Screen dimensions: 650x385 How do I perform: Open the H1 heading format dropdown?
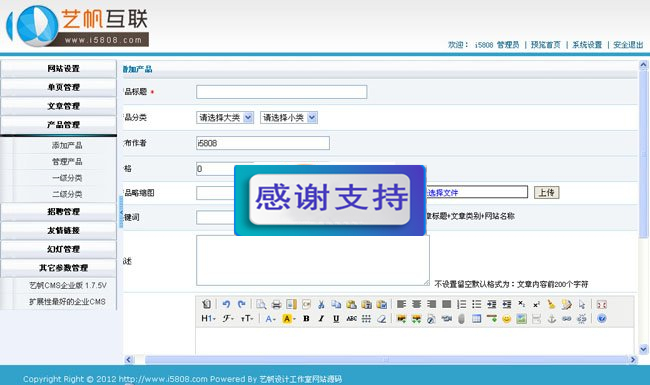pyautogui.click(x=209, y=319)
